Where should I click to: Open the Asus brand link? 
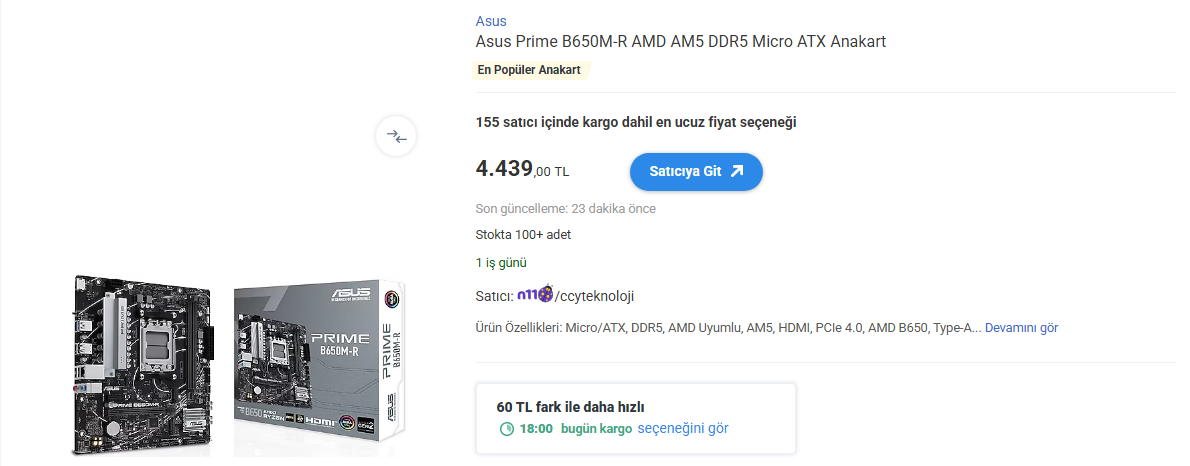point(491,21)
